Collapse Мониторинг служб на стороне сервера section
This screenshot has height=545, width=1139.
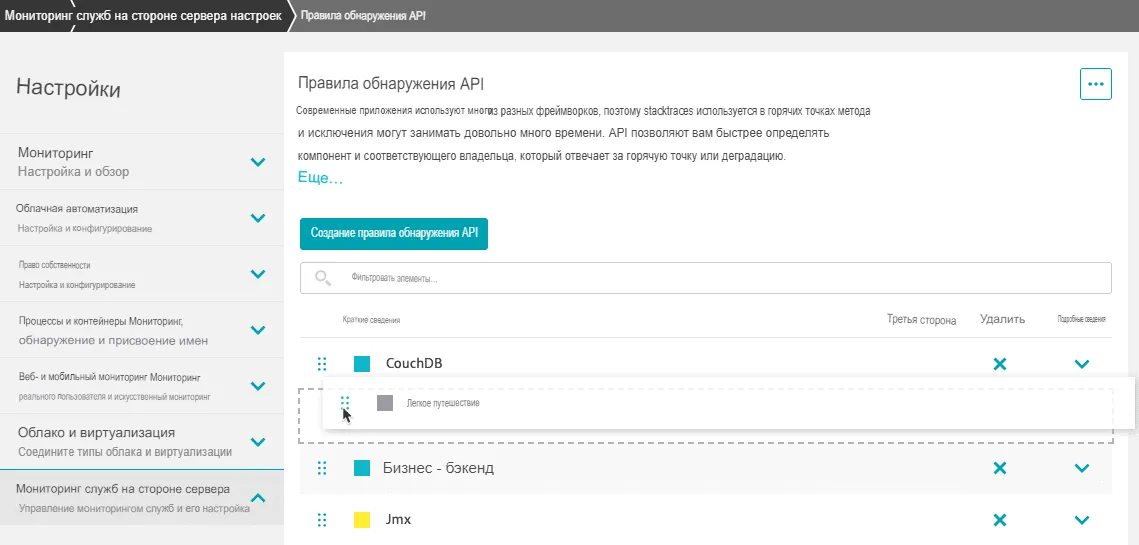point(257,498)
